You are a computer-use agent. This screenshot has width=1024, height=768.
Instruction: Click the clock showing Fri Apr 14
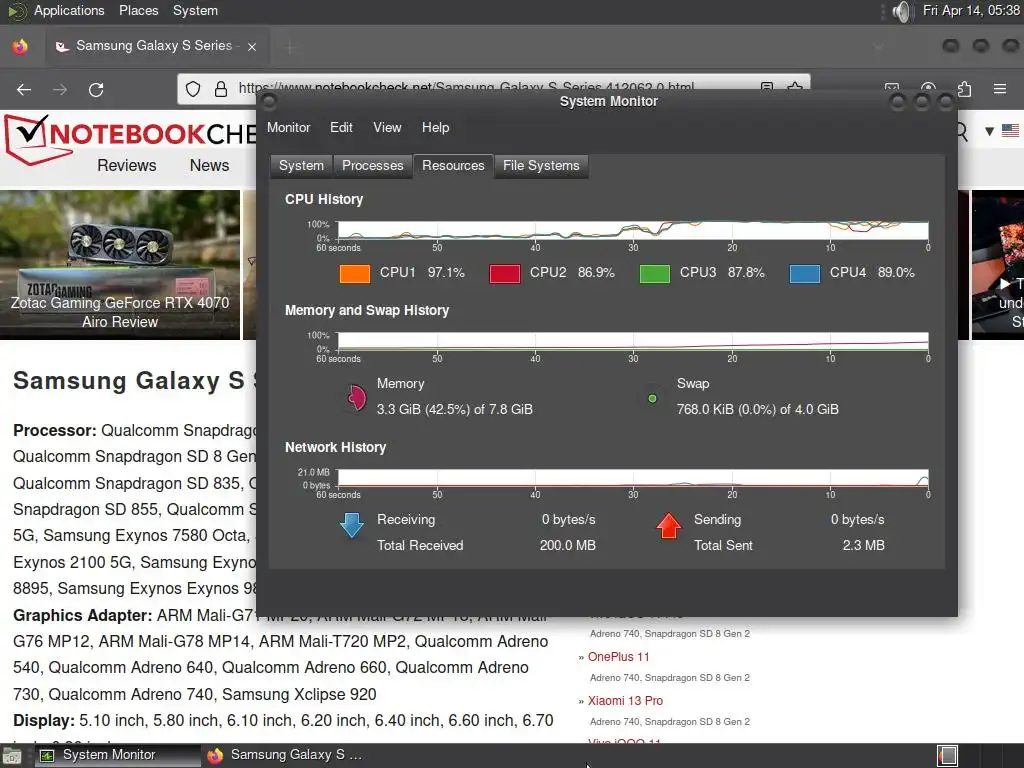coord(970,10)
